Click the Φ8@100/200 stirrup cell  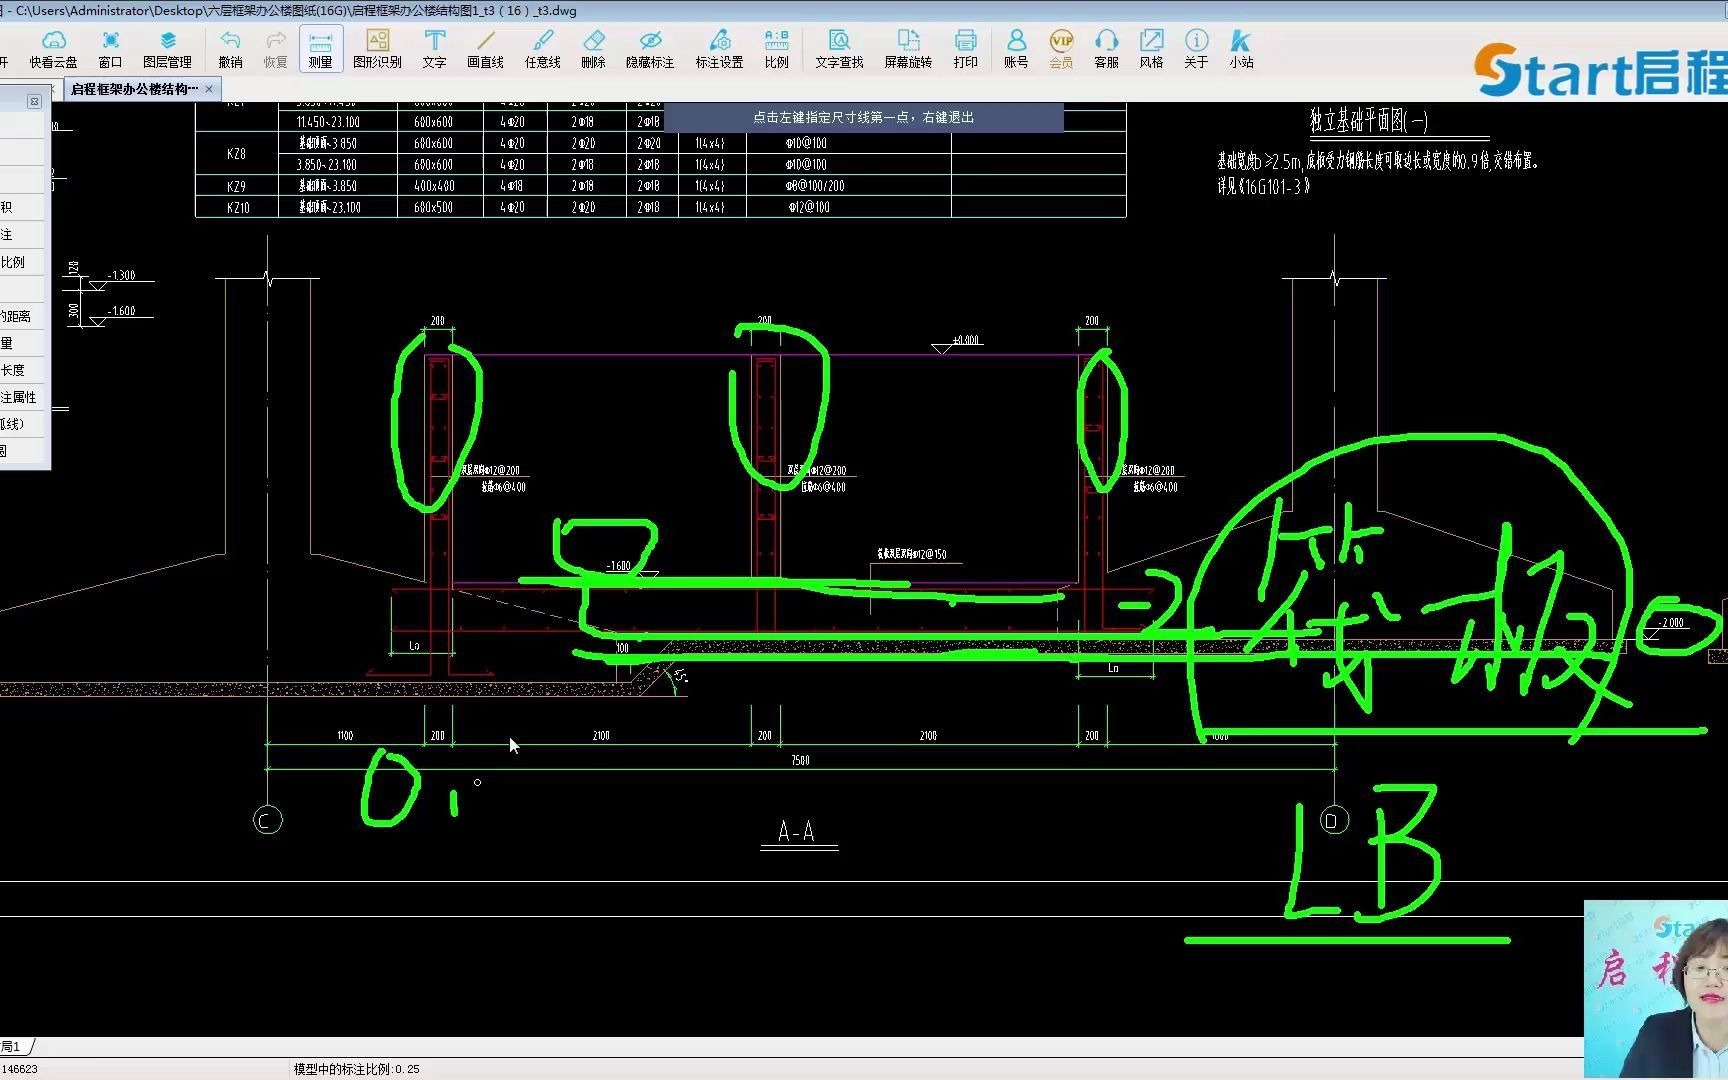click(x=816, y=186)
